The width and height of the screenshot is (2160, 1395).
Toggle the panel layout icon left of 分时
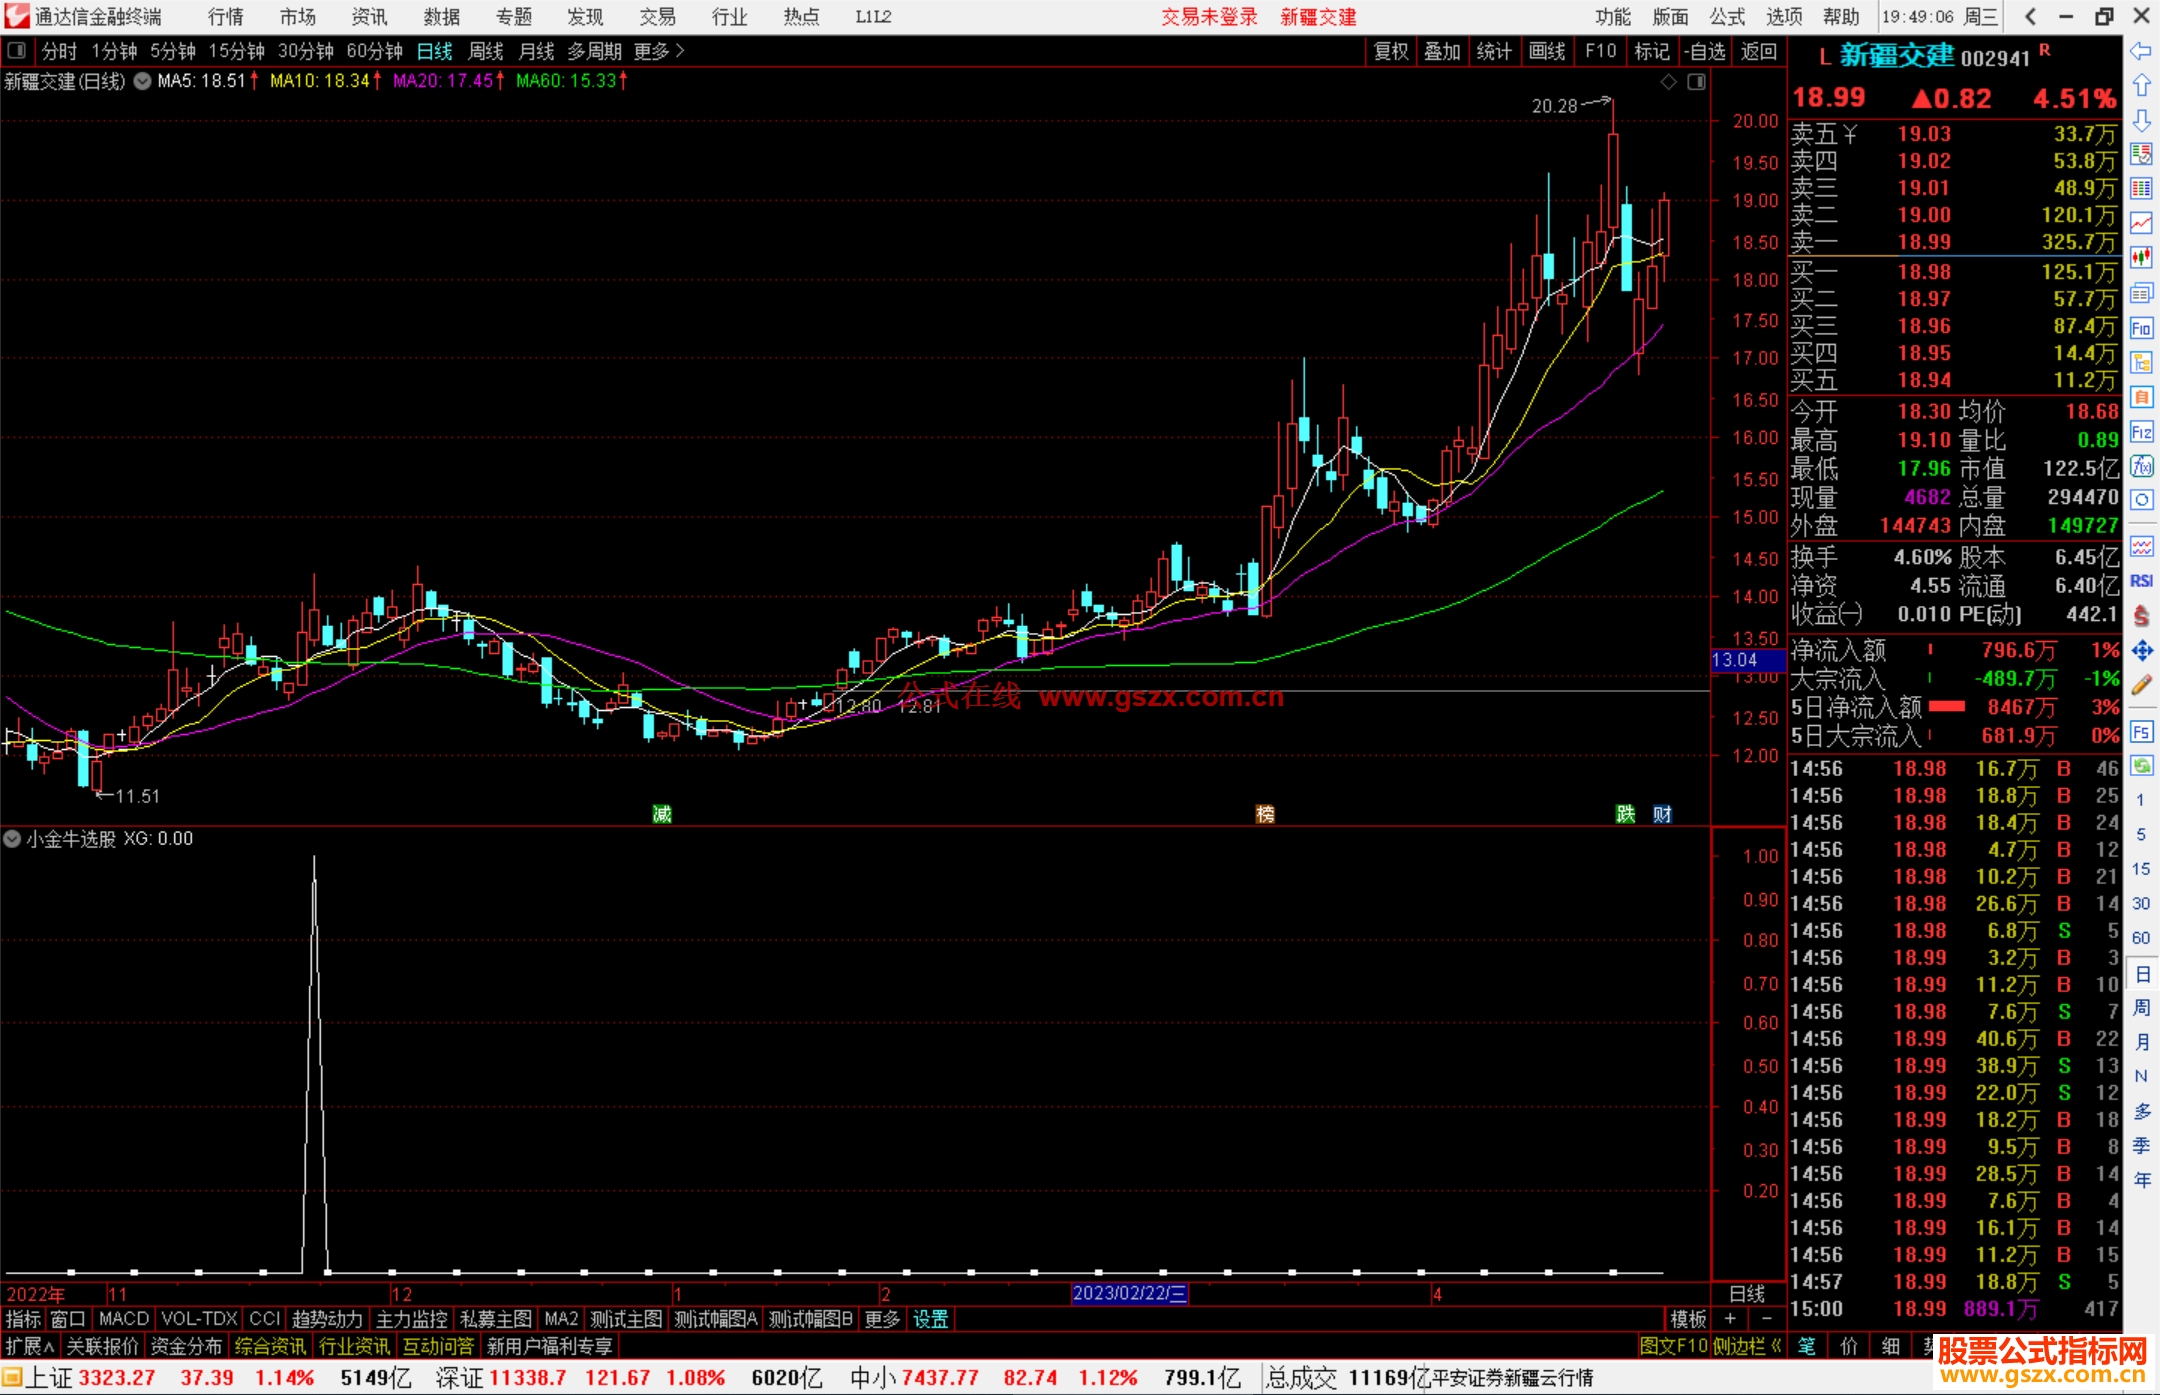(16, 51)
